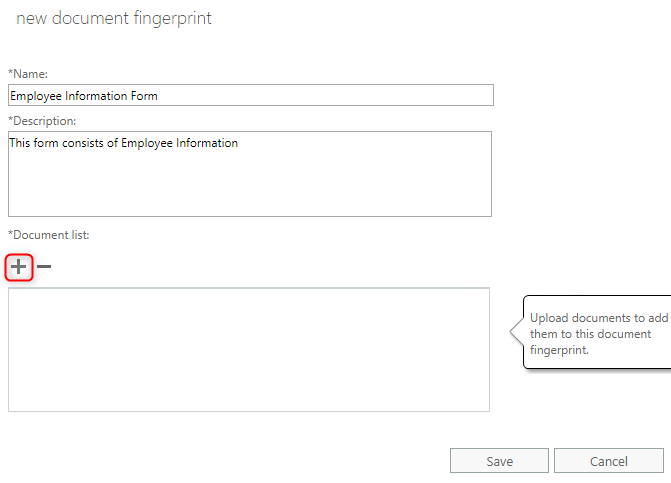This screenshot has height=483, width=671.
Task: Select the empty Document list box
Action: (249, 350)
